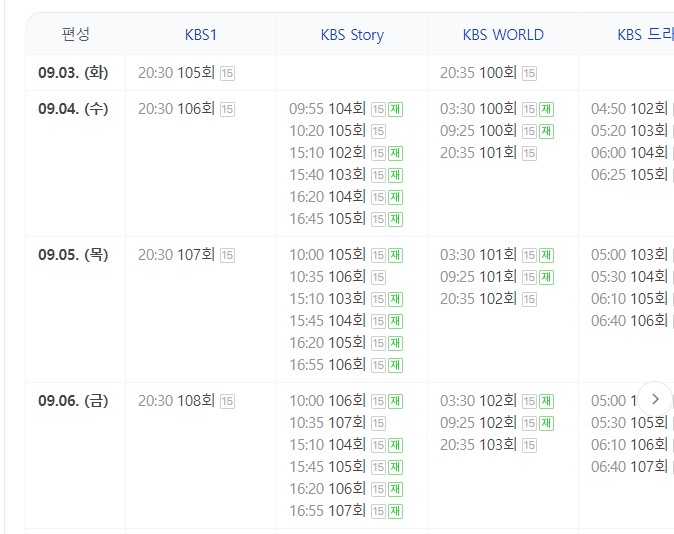Click the 15 rating icon next to 10:20 105회

tap(378, 131)
